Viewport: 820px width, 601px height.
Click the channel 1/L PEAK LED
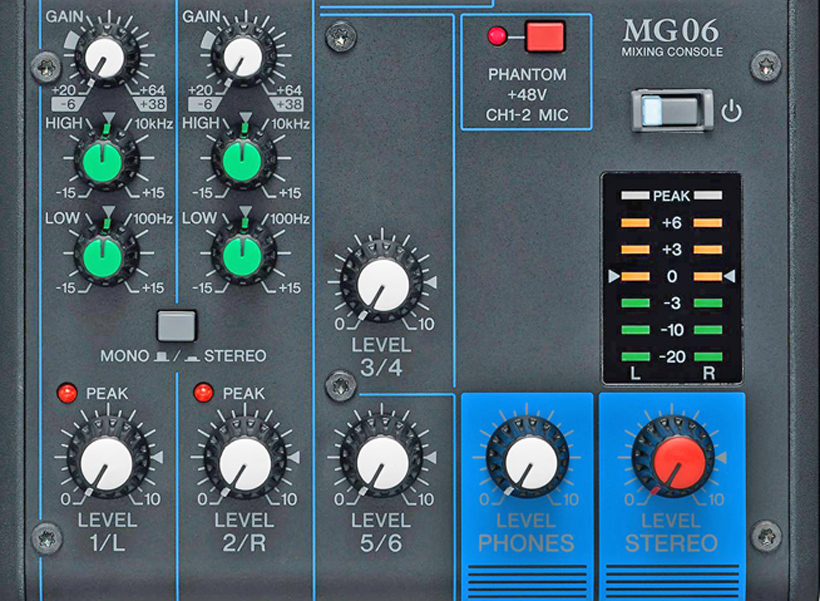click(x=67, y=393)
